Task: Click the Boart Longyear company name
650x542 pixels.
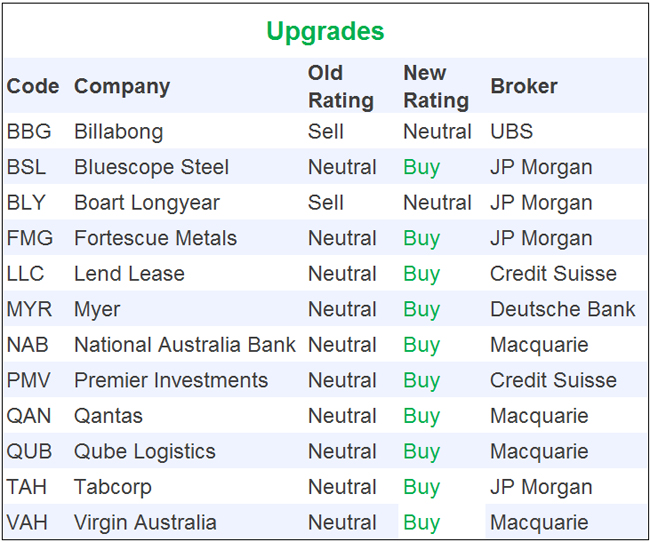Action: pyautogui.click(x=147, y=202)
